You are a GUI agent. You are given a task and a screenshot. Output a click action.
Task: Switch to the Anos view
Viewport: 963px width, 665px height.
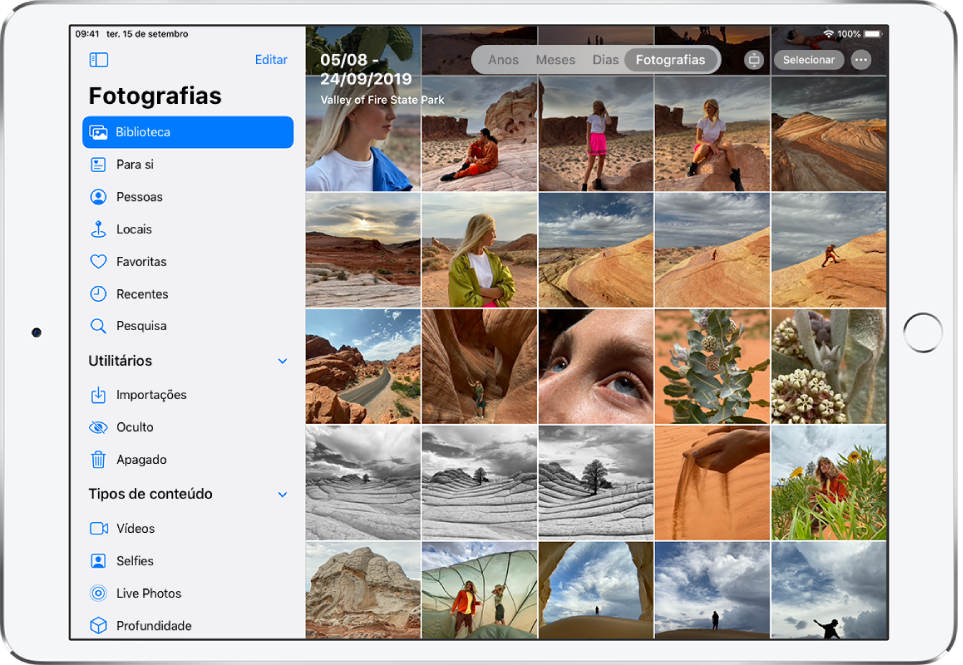[504, 60]
